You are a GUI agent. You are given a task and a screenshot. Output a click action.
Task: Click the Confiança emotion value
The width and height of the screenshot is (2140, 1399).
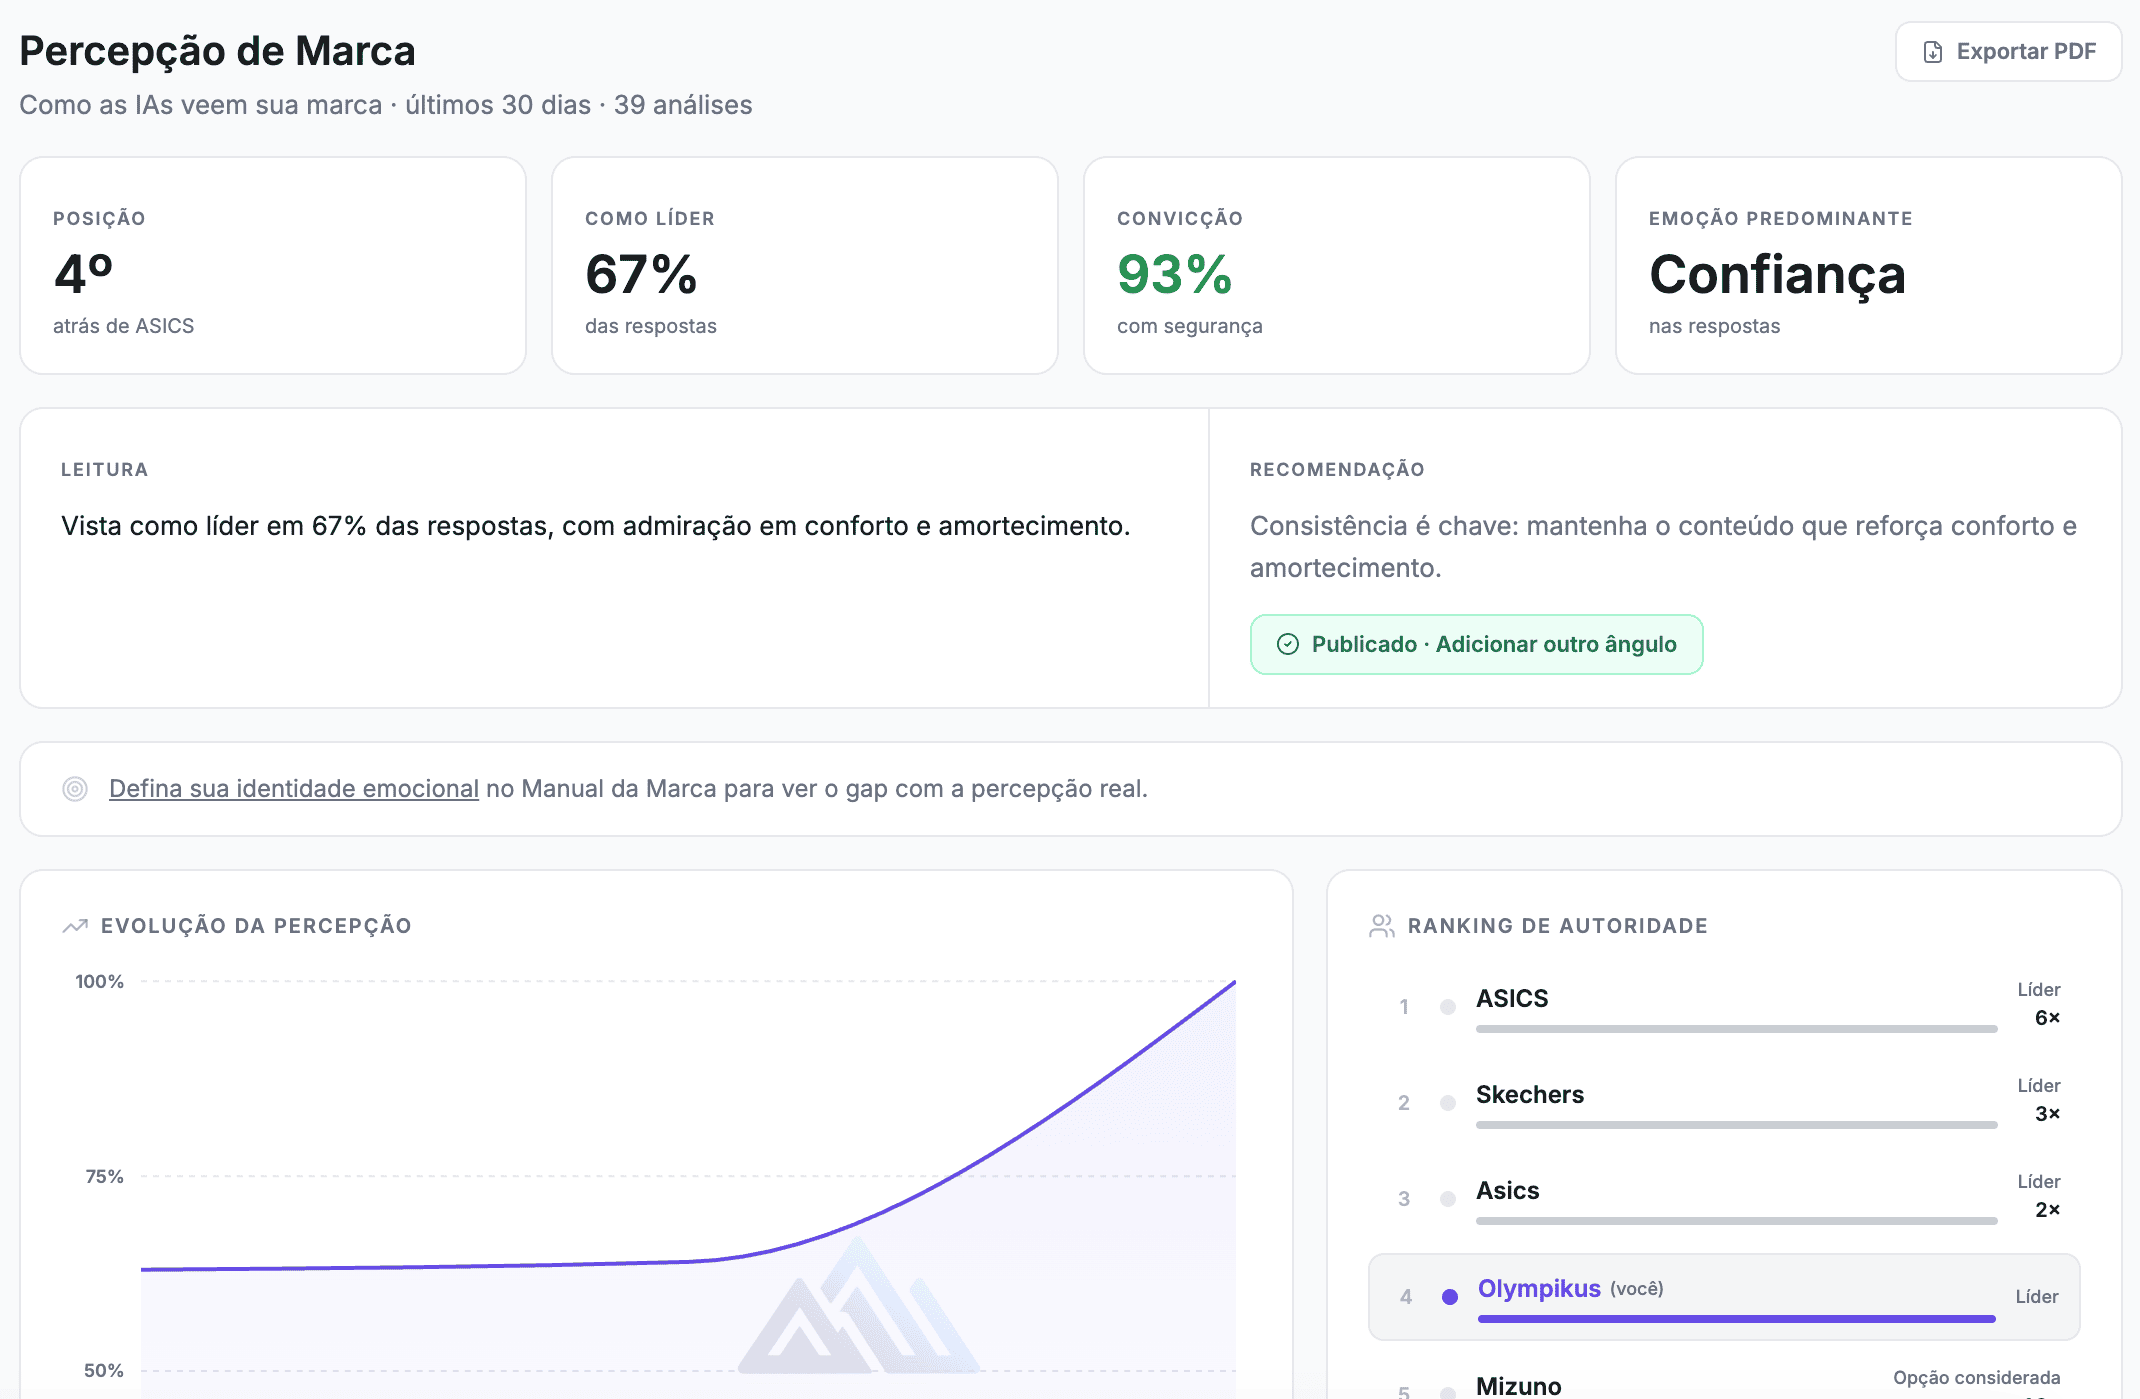point(1777,275)
